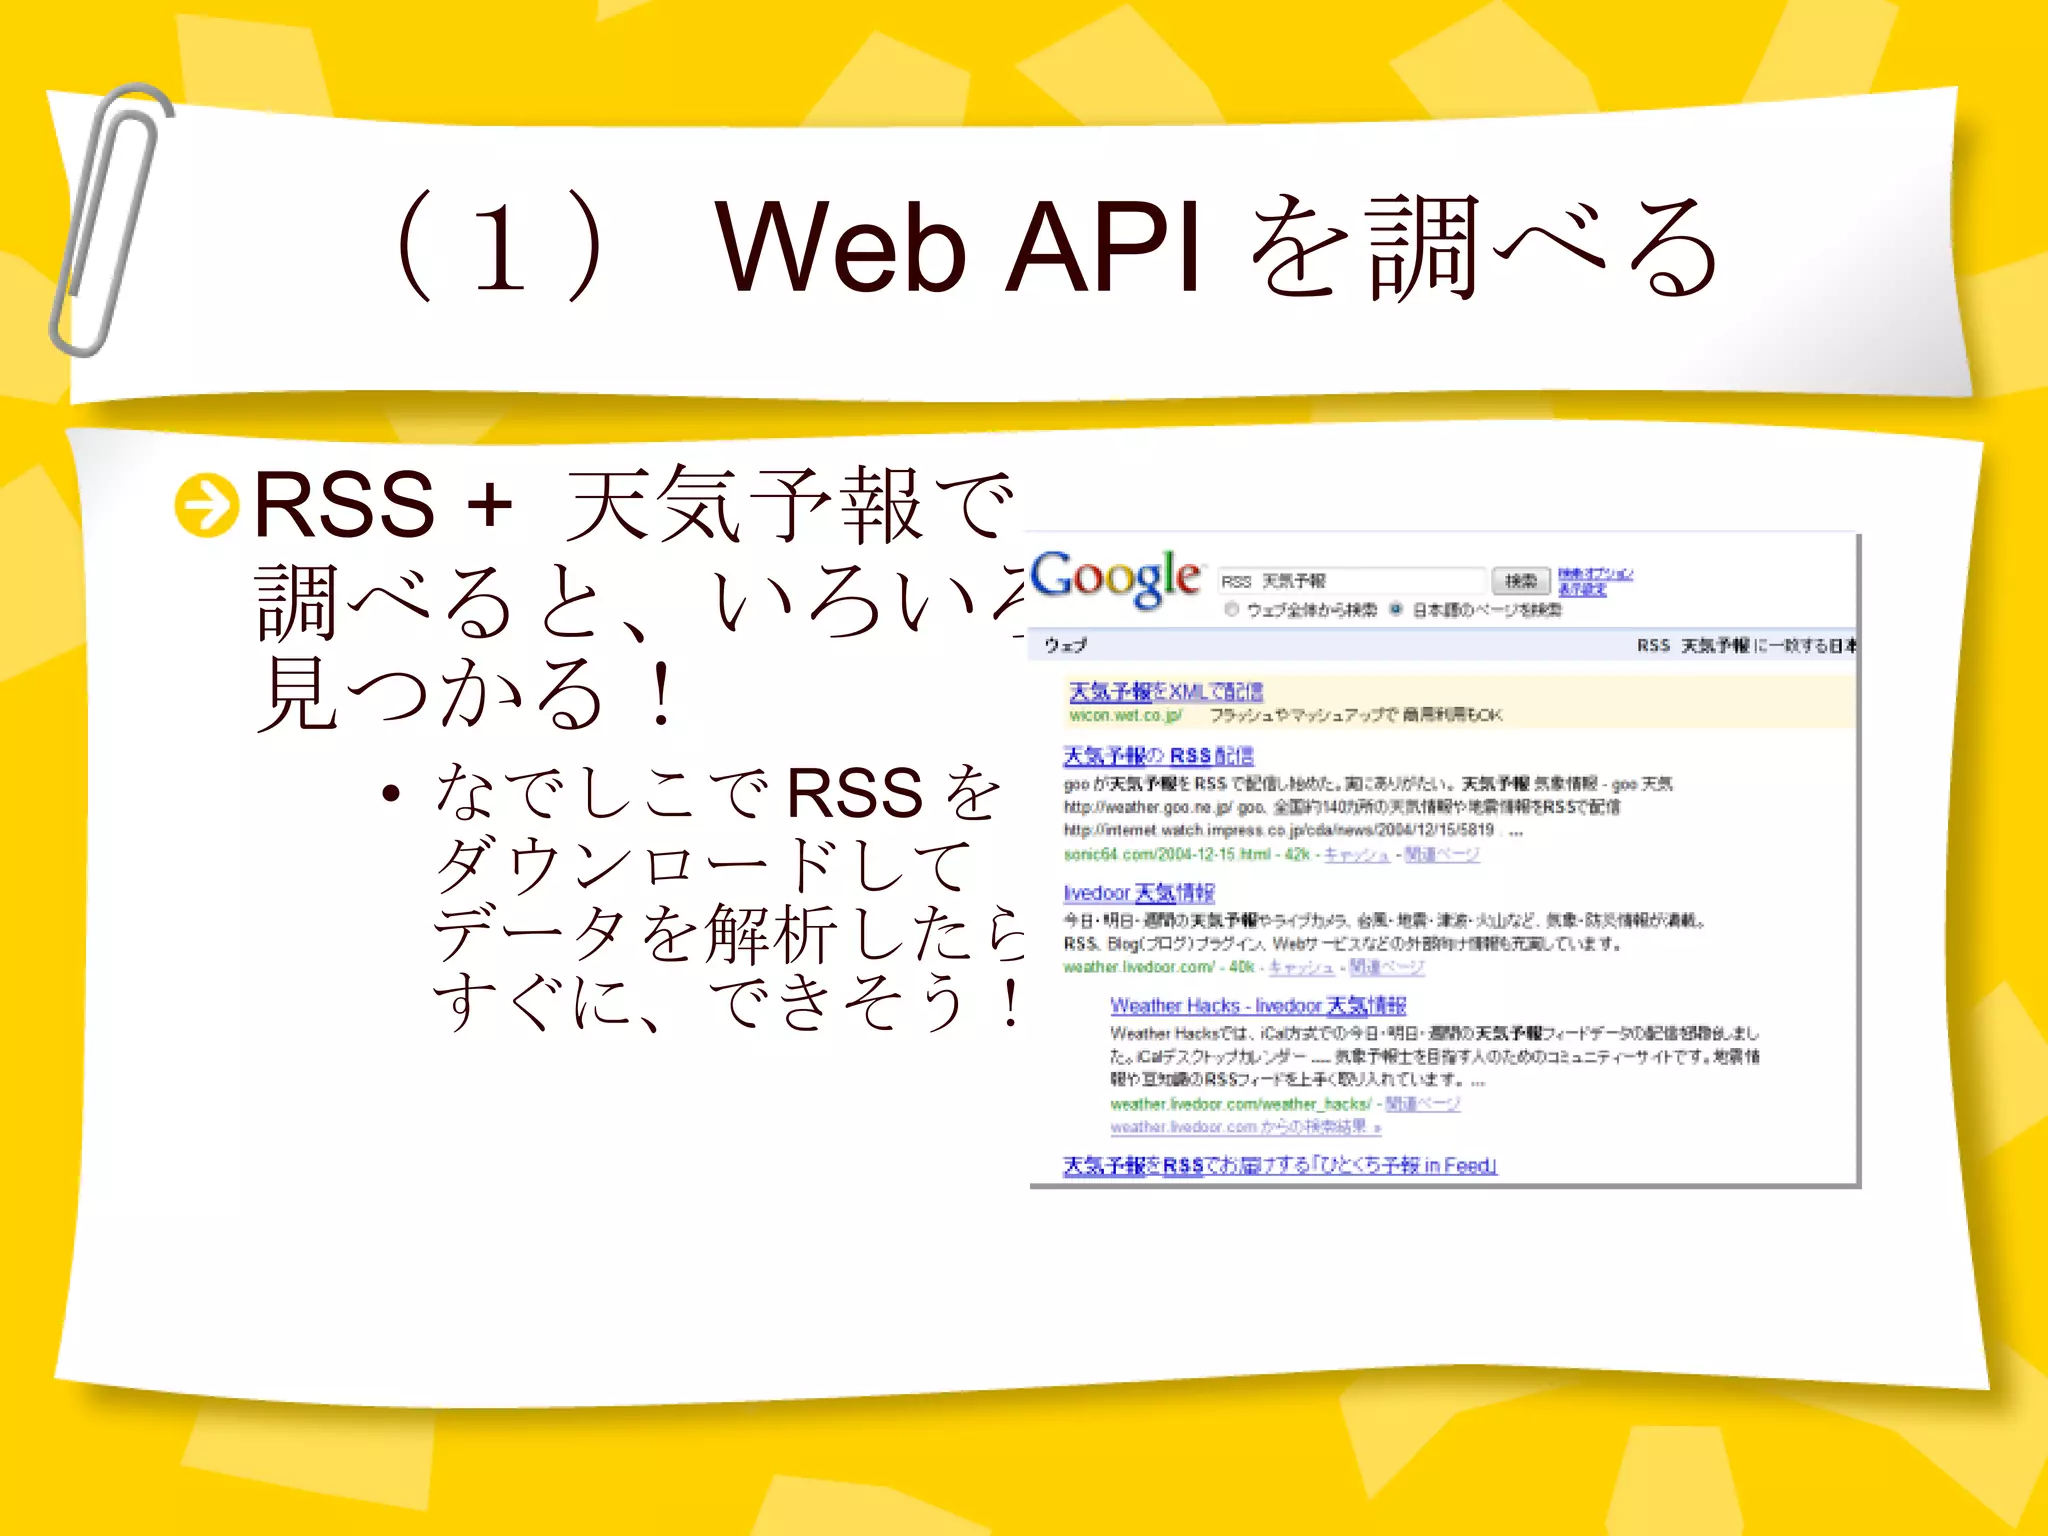Click the ウェブ tab label

1066,645
